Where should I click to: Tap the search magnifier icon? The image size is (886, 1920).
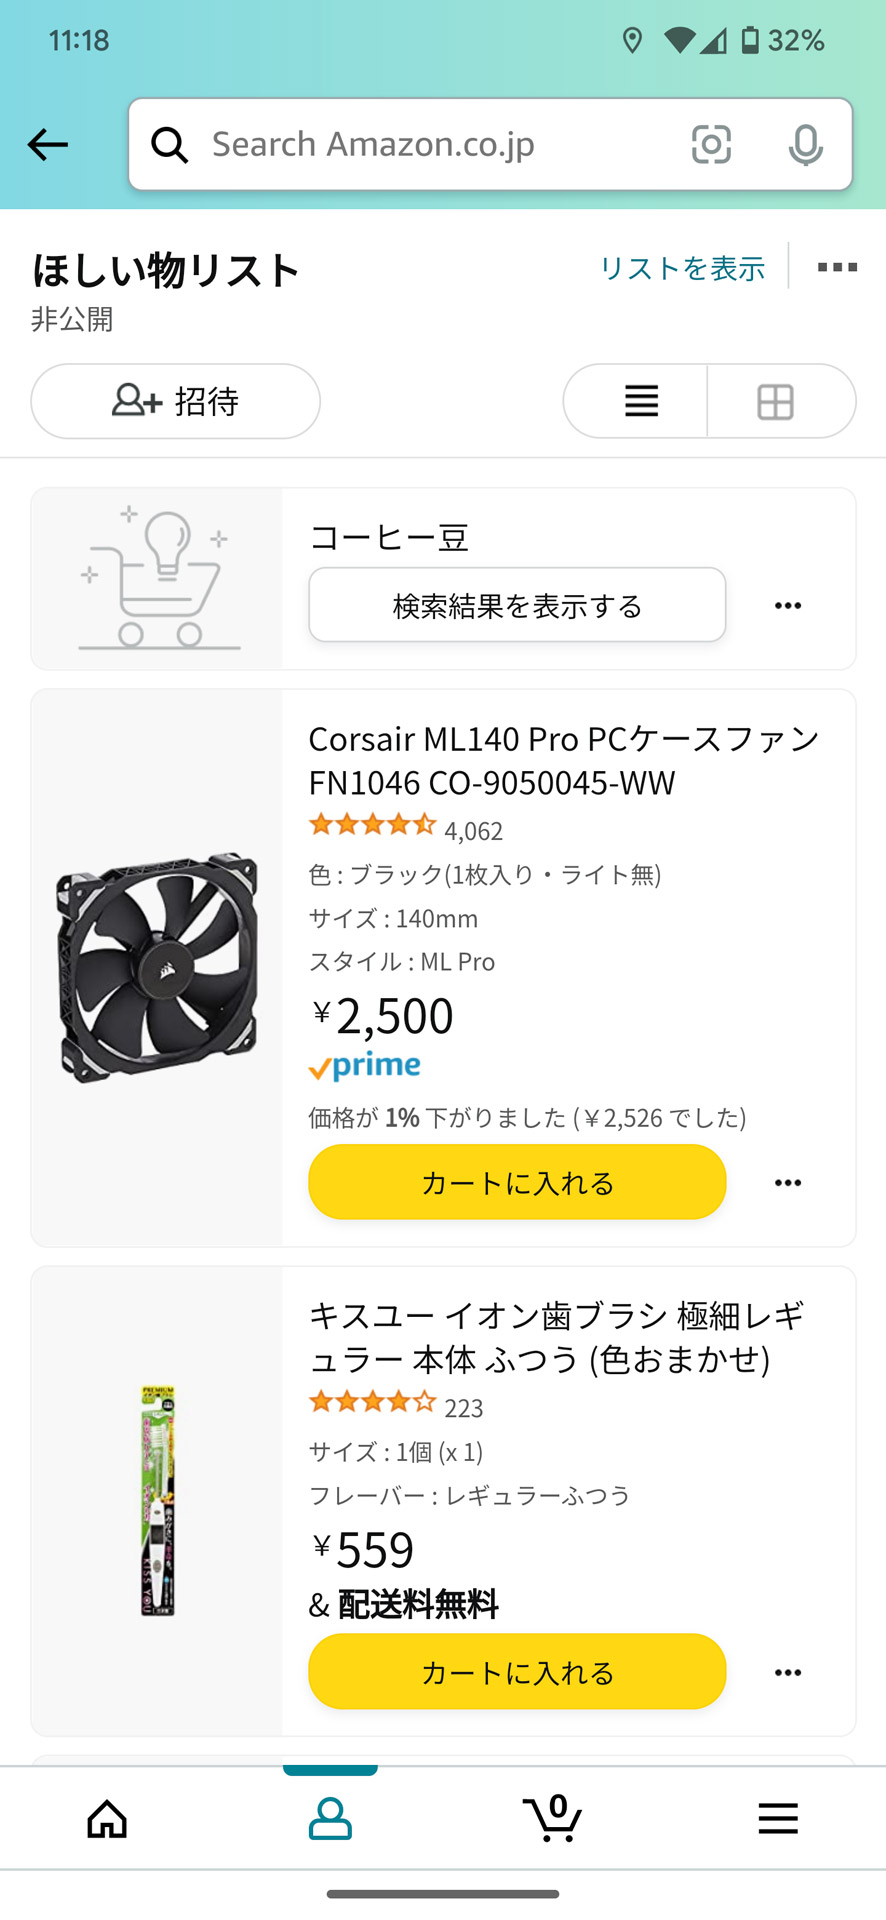click(x=170, y=144)
